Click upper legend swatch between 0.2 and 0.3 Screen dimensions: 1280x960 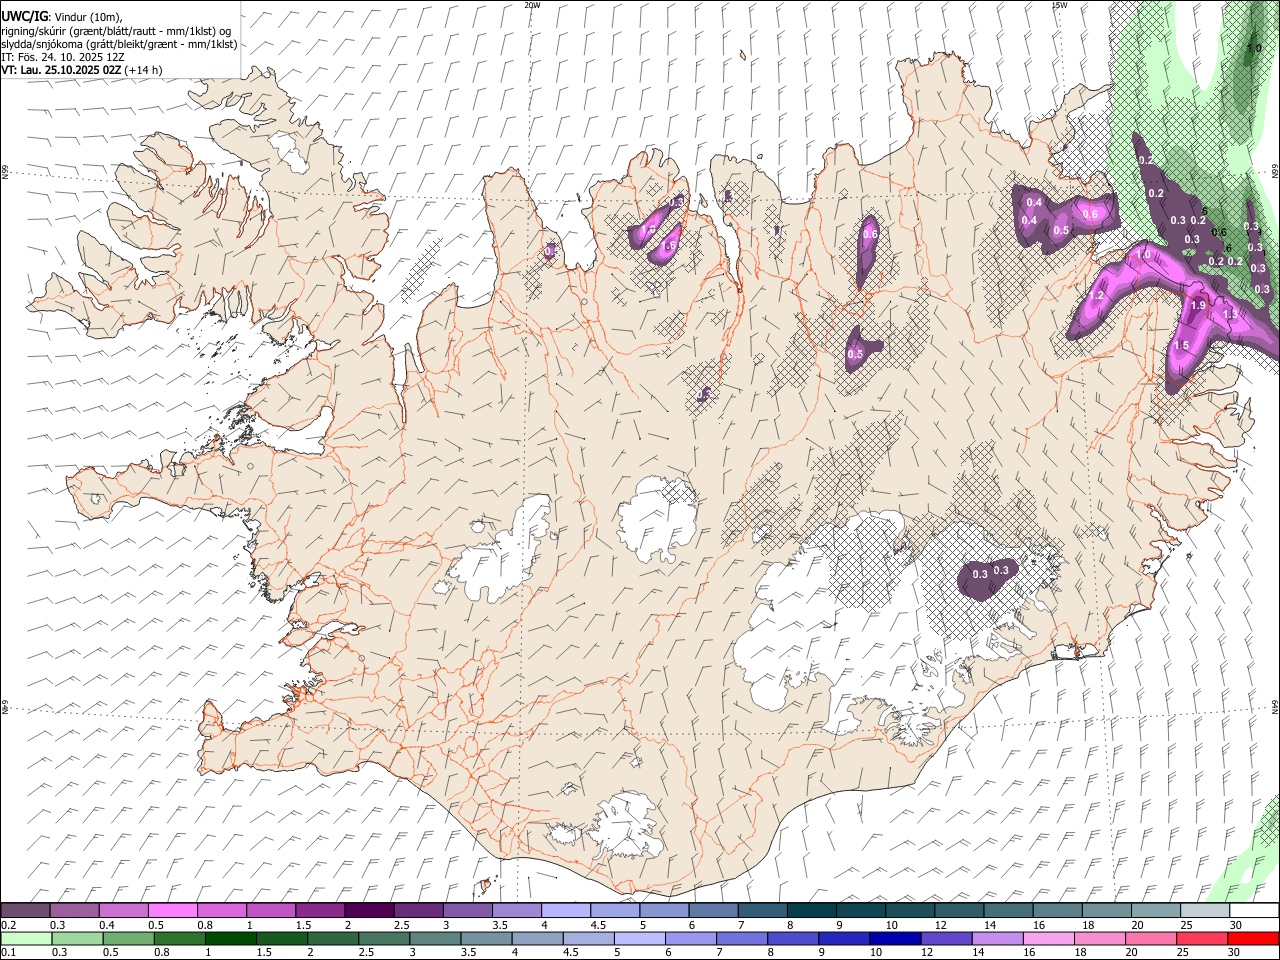26,911
